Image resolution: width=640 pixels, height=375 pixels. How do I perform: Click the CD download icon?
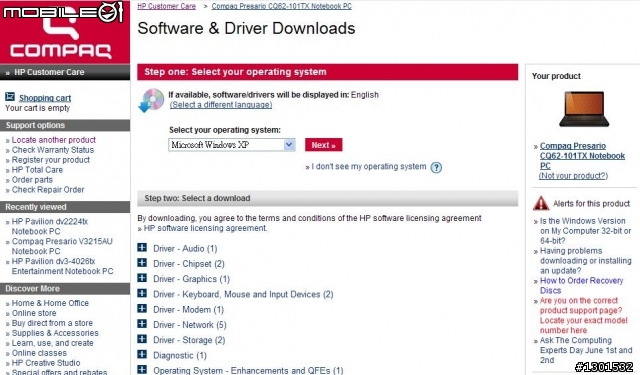point(151,100)
